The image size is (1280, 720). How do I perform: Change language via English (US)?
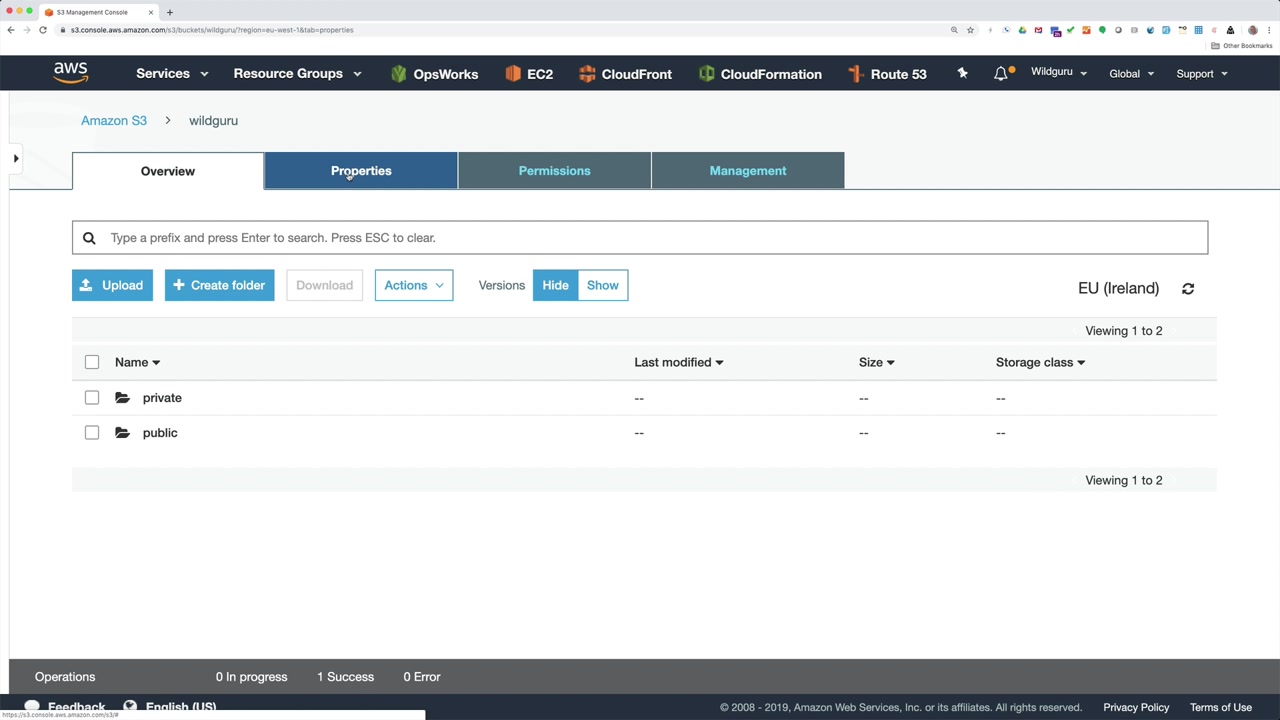[170, 707]
